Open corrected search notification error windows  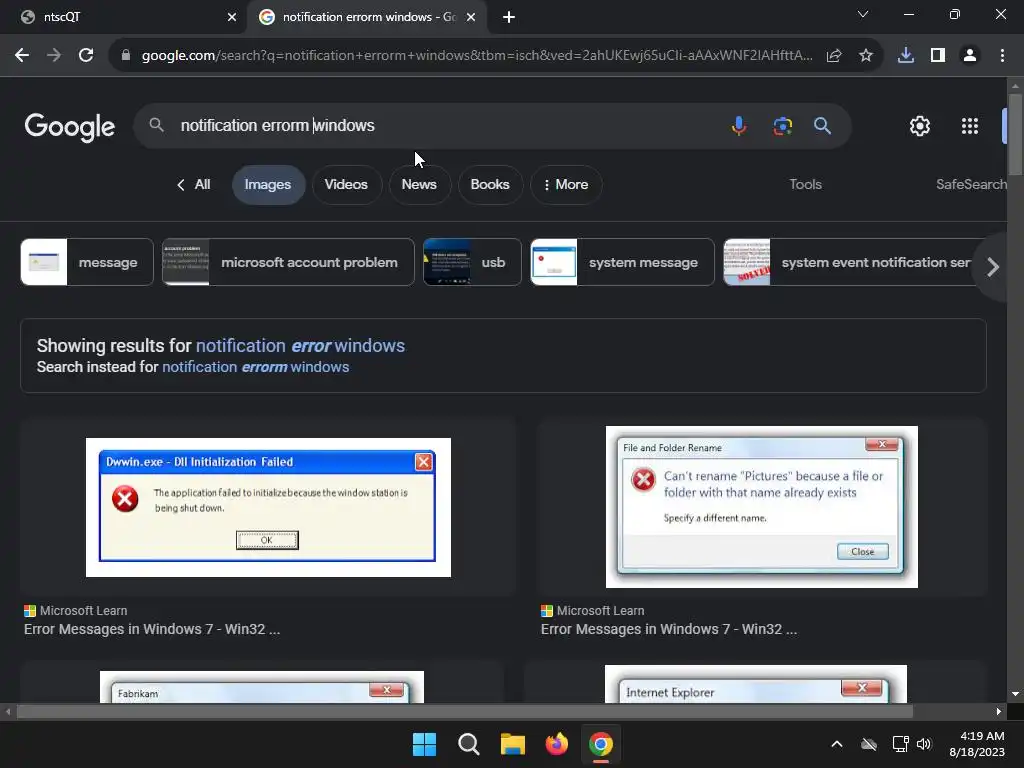(300, 346)
